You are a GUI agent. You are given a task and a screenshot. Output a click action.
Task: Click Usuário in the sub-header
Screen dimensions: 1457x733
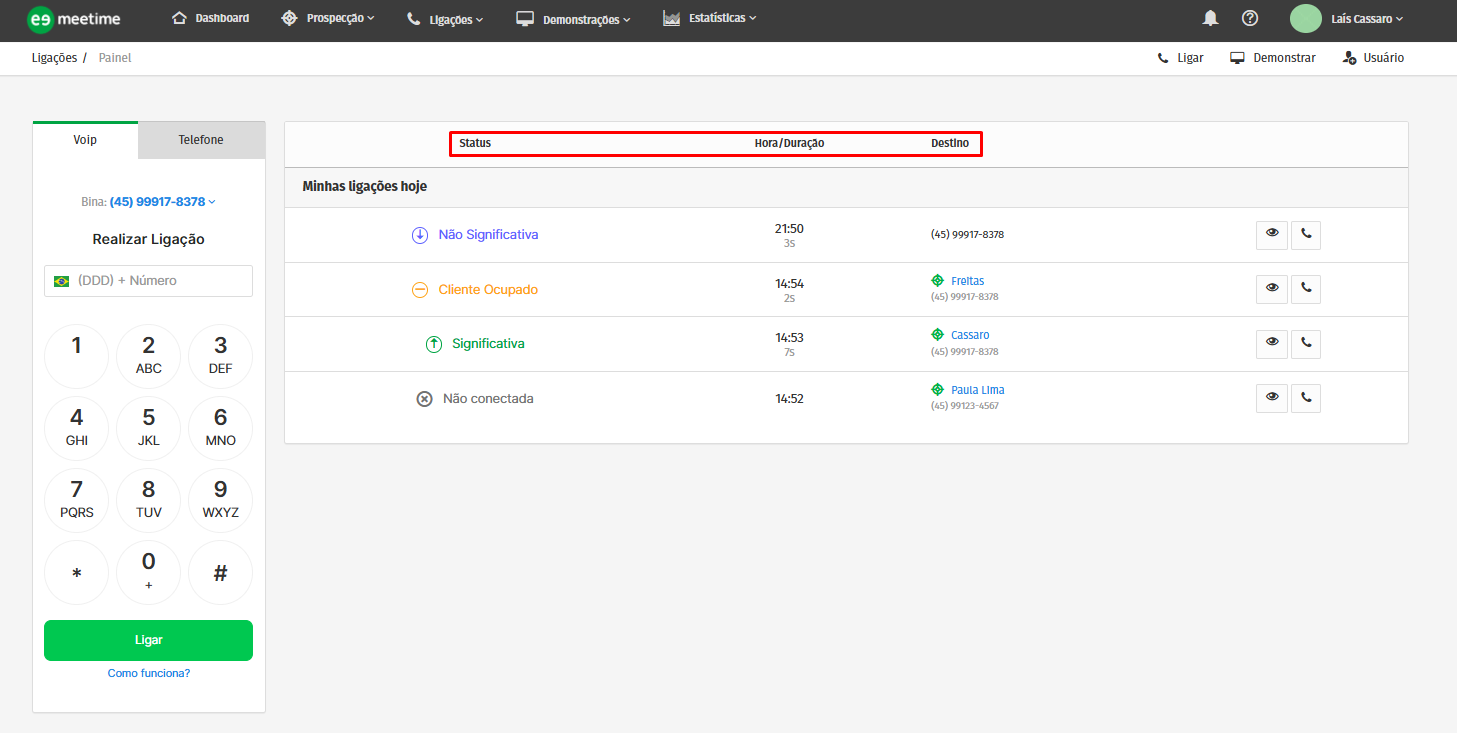(1374, 58)
